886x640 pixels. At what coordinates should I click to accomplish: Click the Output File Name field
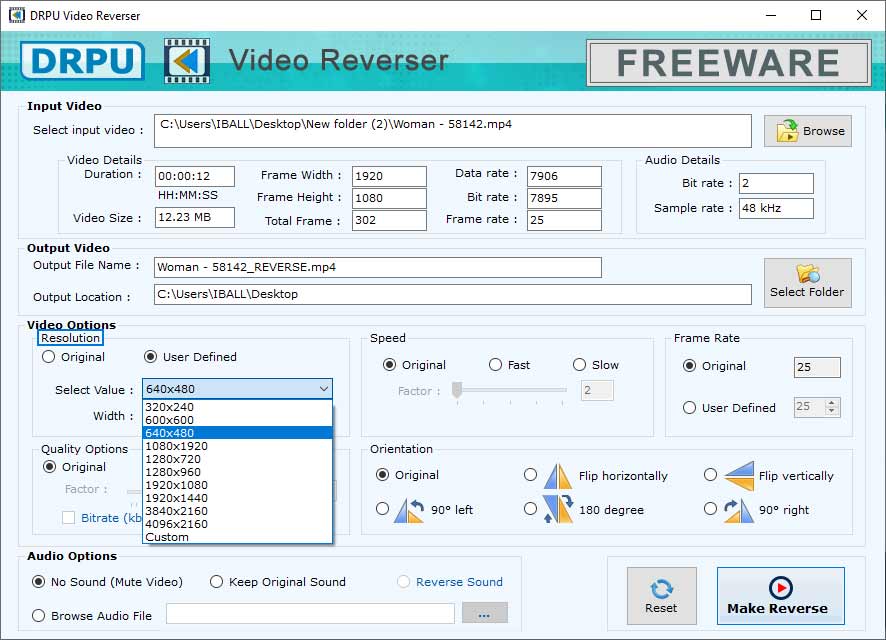(377, 267)
